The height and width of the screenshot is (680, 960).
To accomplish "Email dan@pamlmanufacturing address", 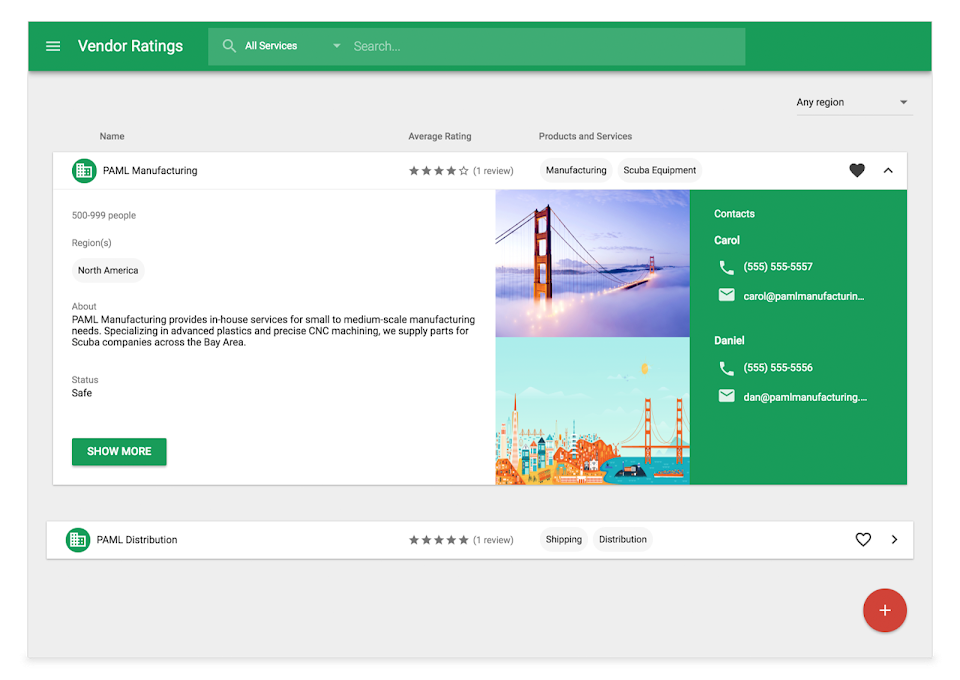I will (805, 397).
